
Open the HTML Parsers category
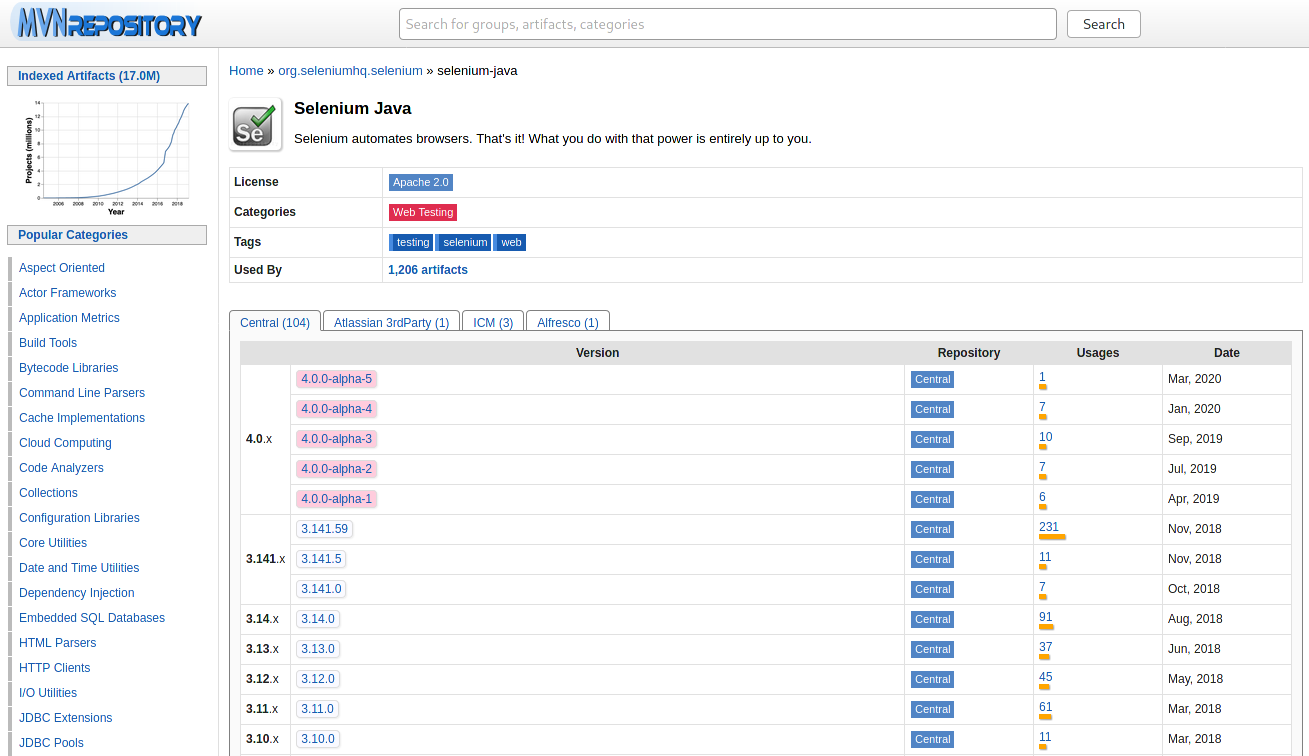tap(58, 643)
